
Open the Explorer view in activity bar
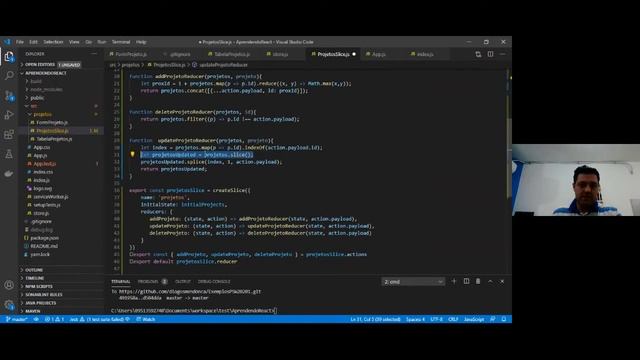pyautogui.click(x=9, y=56)
